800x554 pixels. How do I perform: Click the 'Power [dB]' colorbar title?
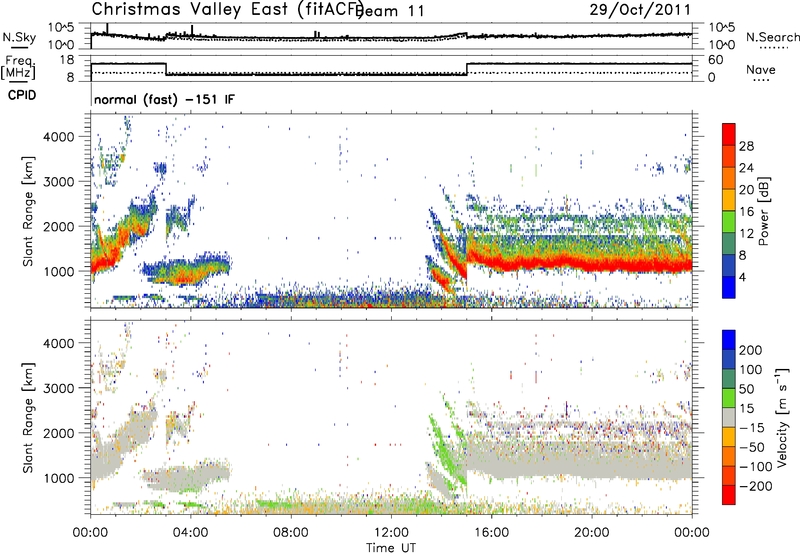[x=764, y=211]
